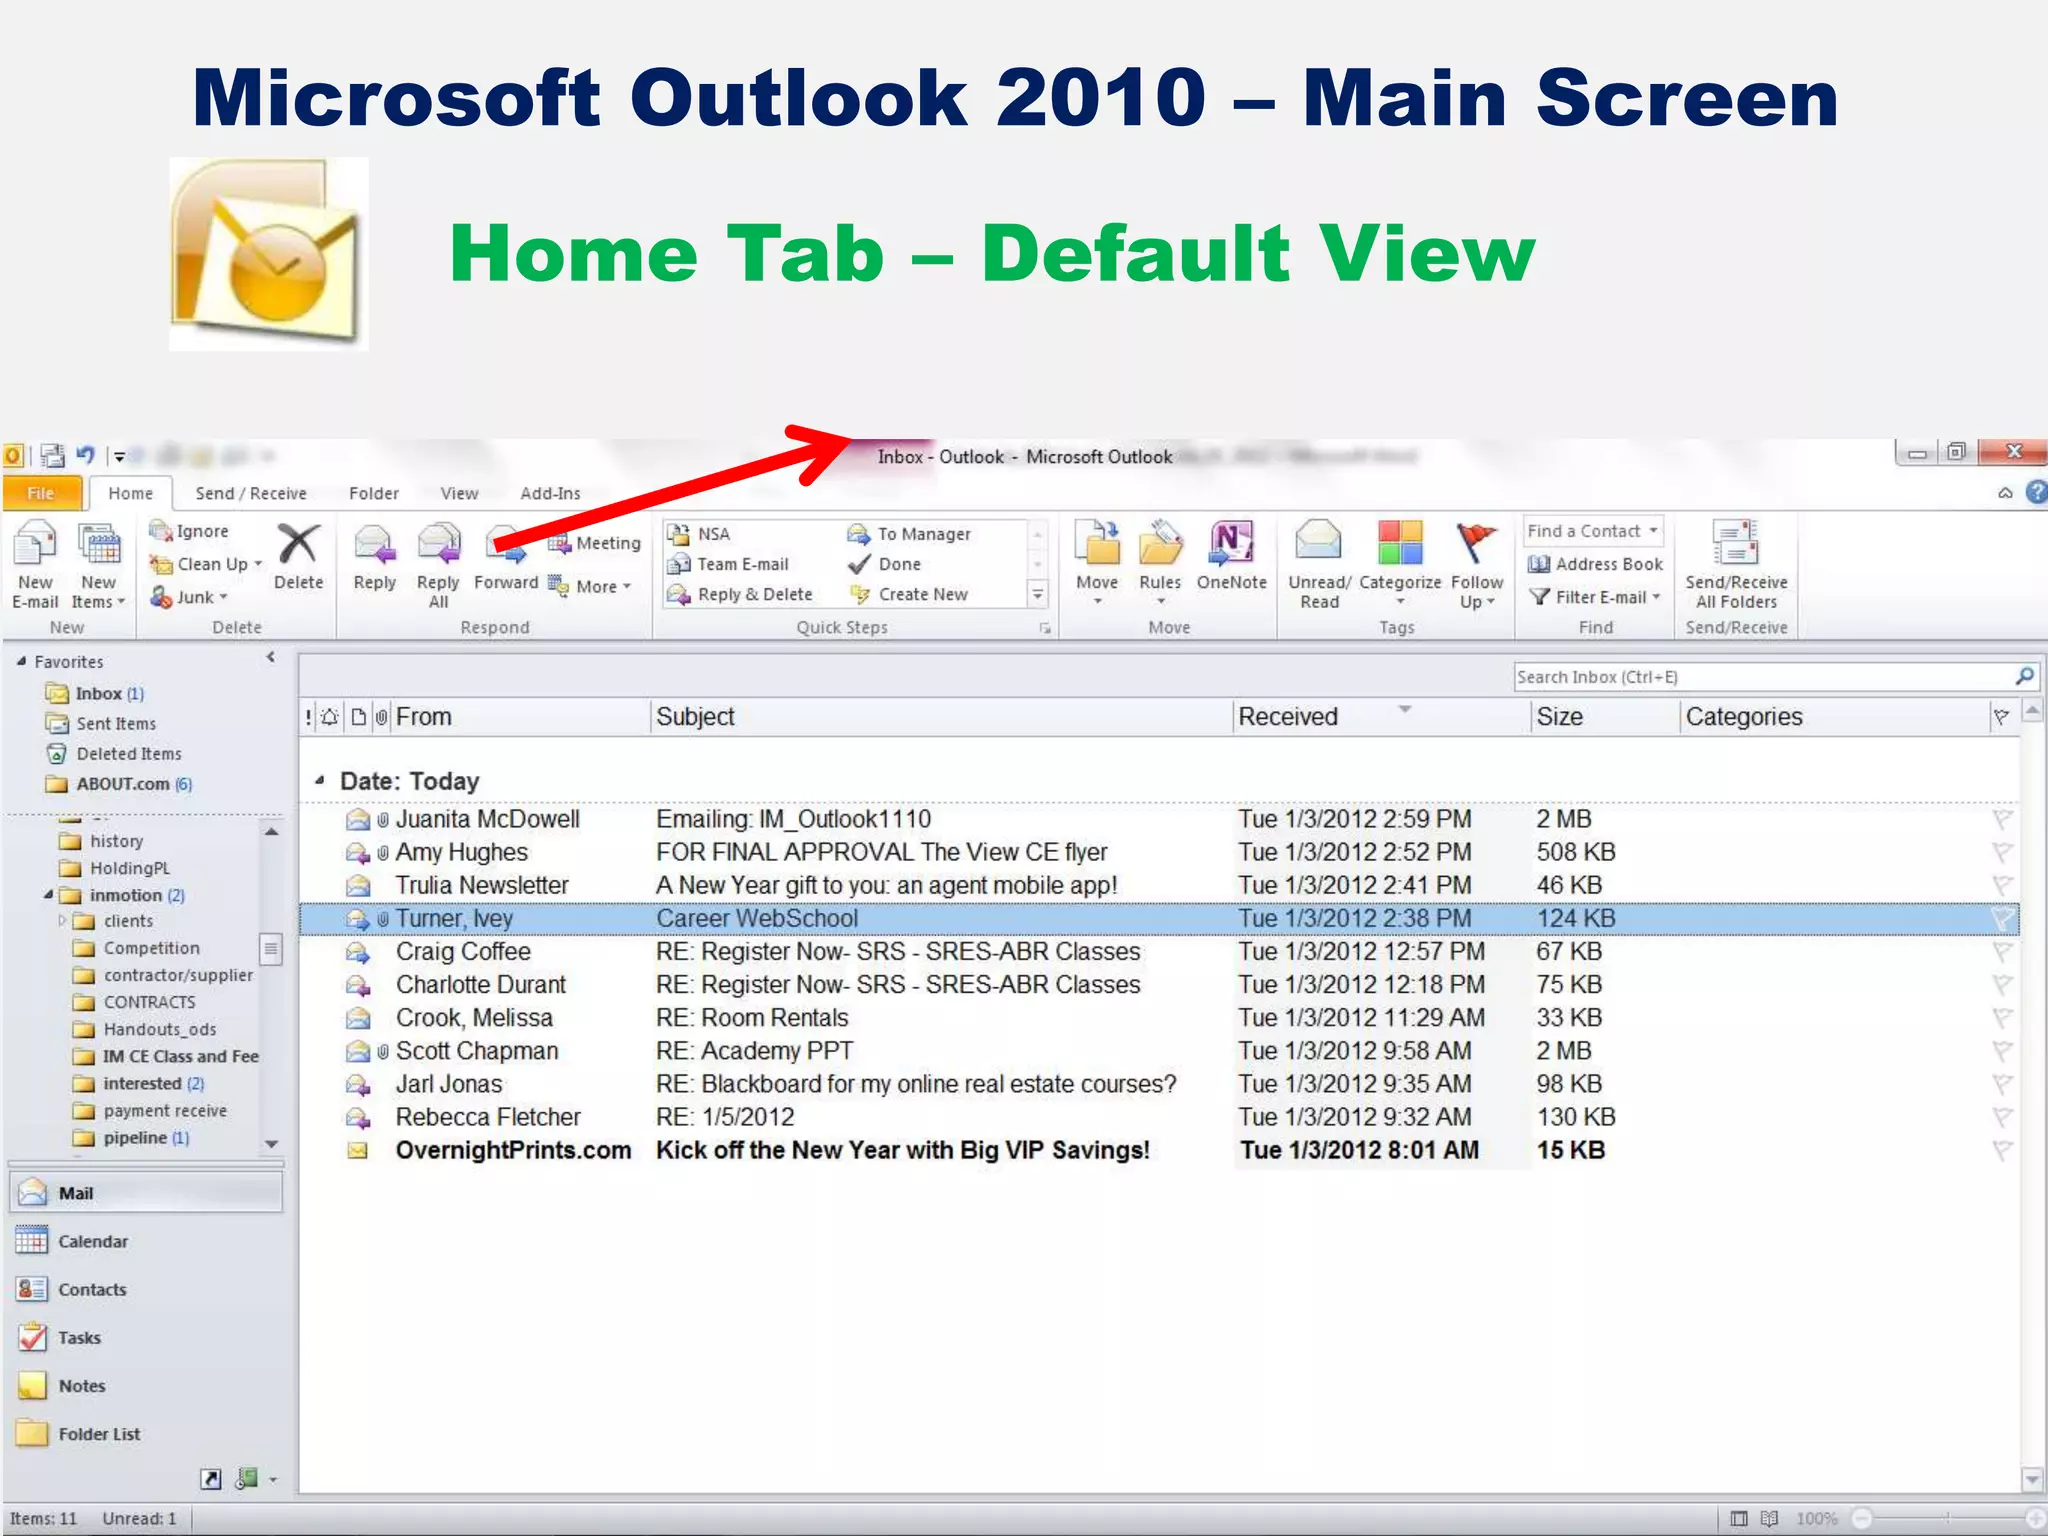Forward the selected message
Screen dimensions: 2048x1536
click(506, 557)
